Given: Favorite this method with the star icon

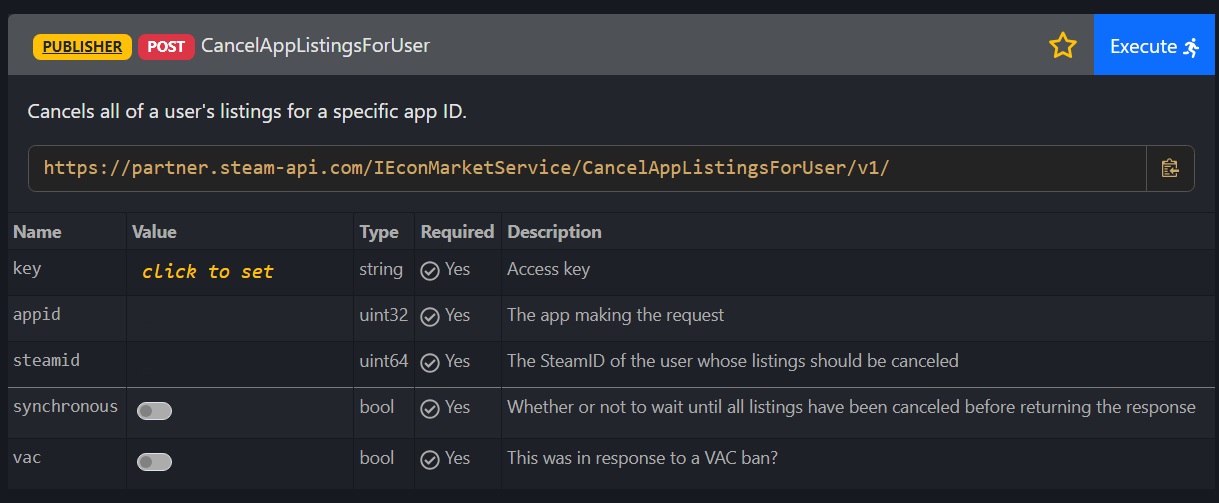Looking at the screenshot, I should (1062, 45).
